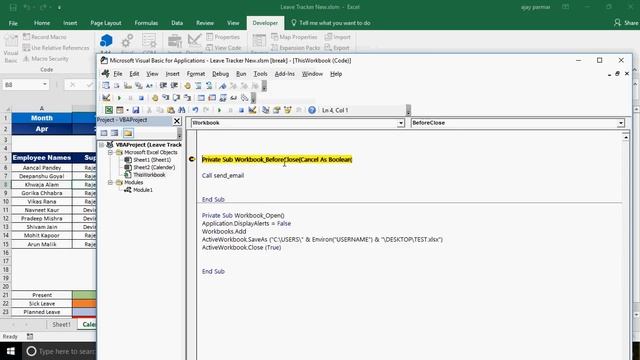The height and width of the screenshot is (360, 640).
Task: Select the orange cell beside Sick Leave
Action: point(84,303)
